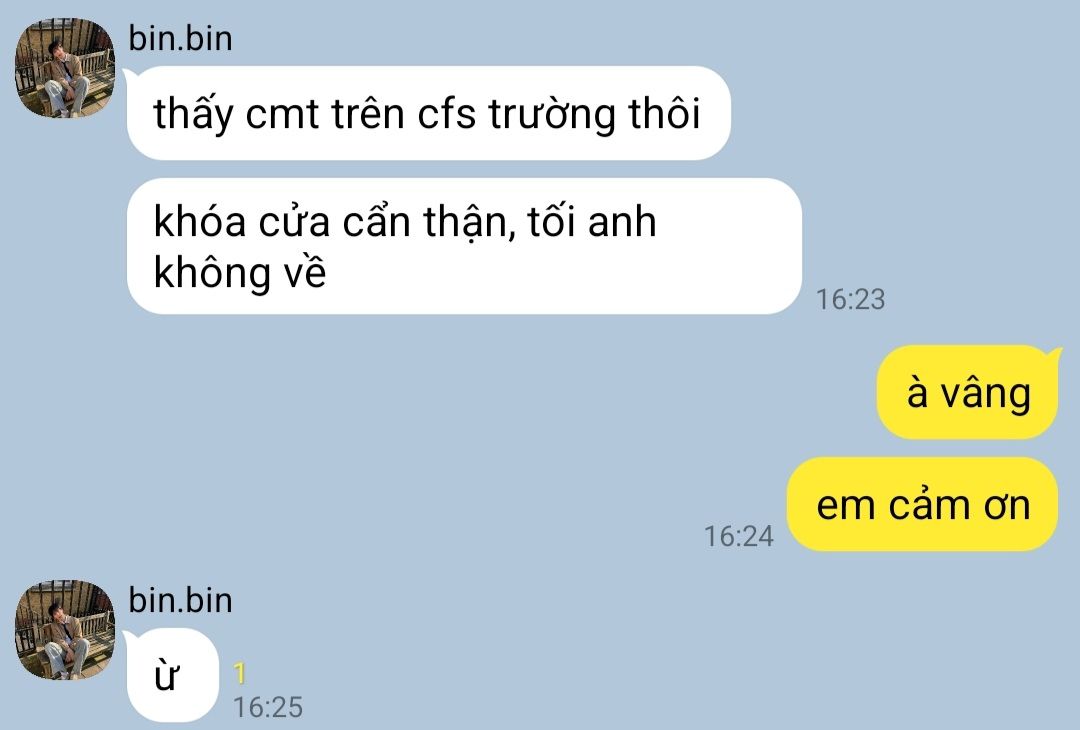Viewport: 1080px width, 730px height.
Task: Select the white 'ừ' reply bubble
Action: click(x=172, y=675)
